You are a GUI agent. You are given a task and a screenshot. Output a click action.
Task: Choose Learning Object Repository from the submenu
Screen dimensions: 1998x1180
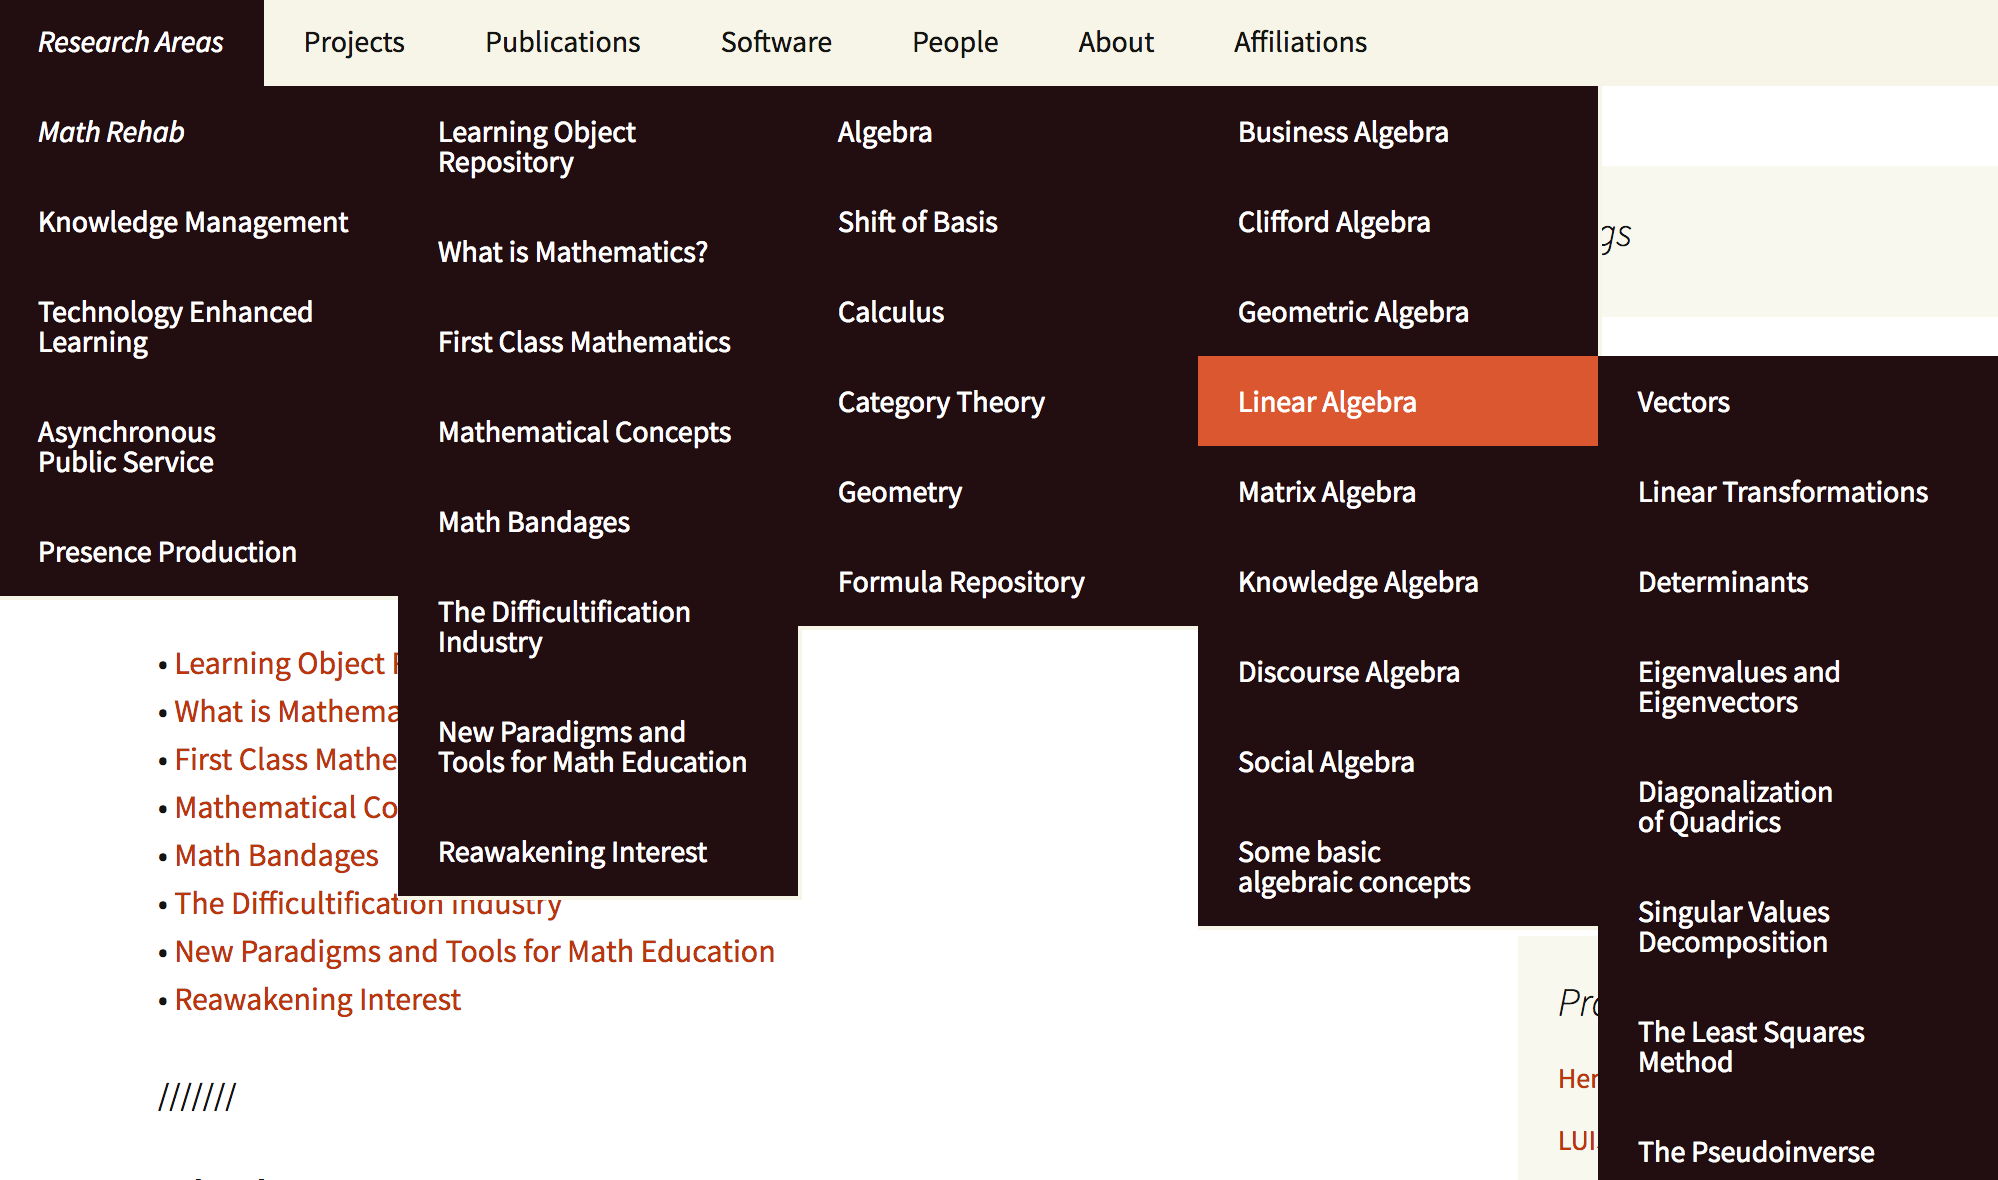536,147
